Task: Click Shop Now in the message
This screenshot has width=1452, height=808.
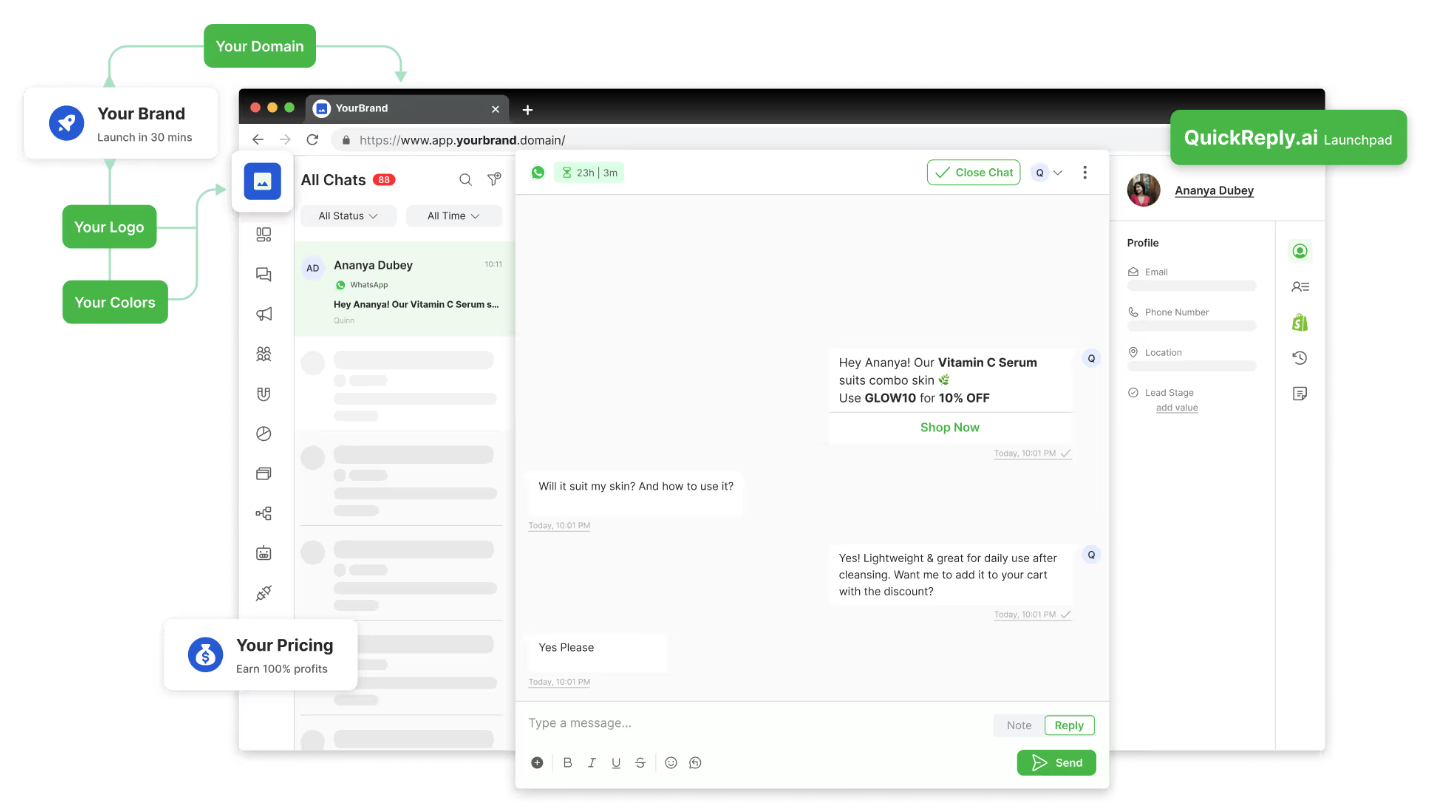Action: [950, 427]
